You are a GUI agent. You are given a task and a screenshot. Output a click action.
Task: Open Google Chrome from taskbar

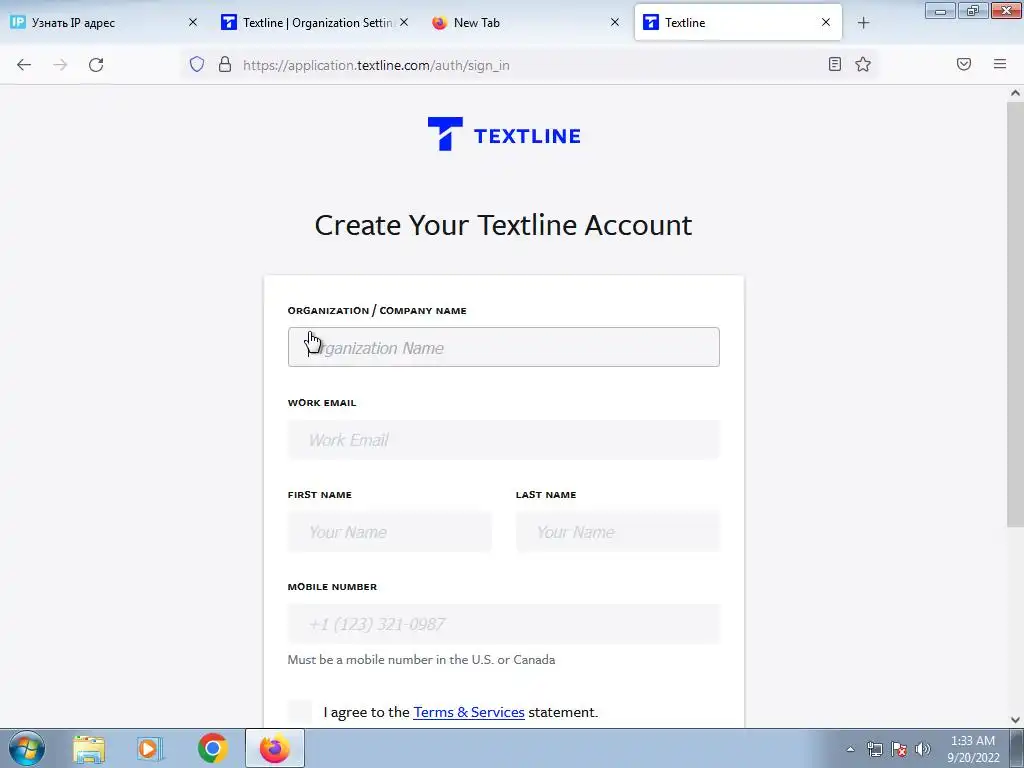pos(212,748)
